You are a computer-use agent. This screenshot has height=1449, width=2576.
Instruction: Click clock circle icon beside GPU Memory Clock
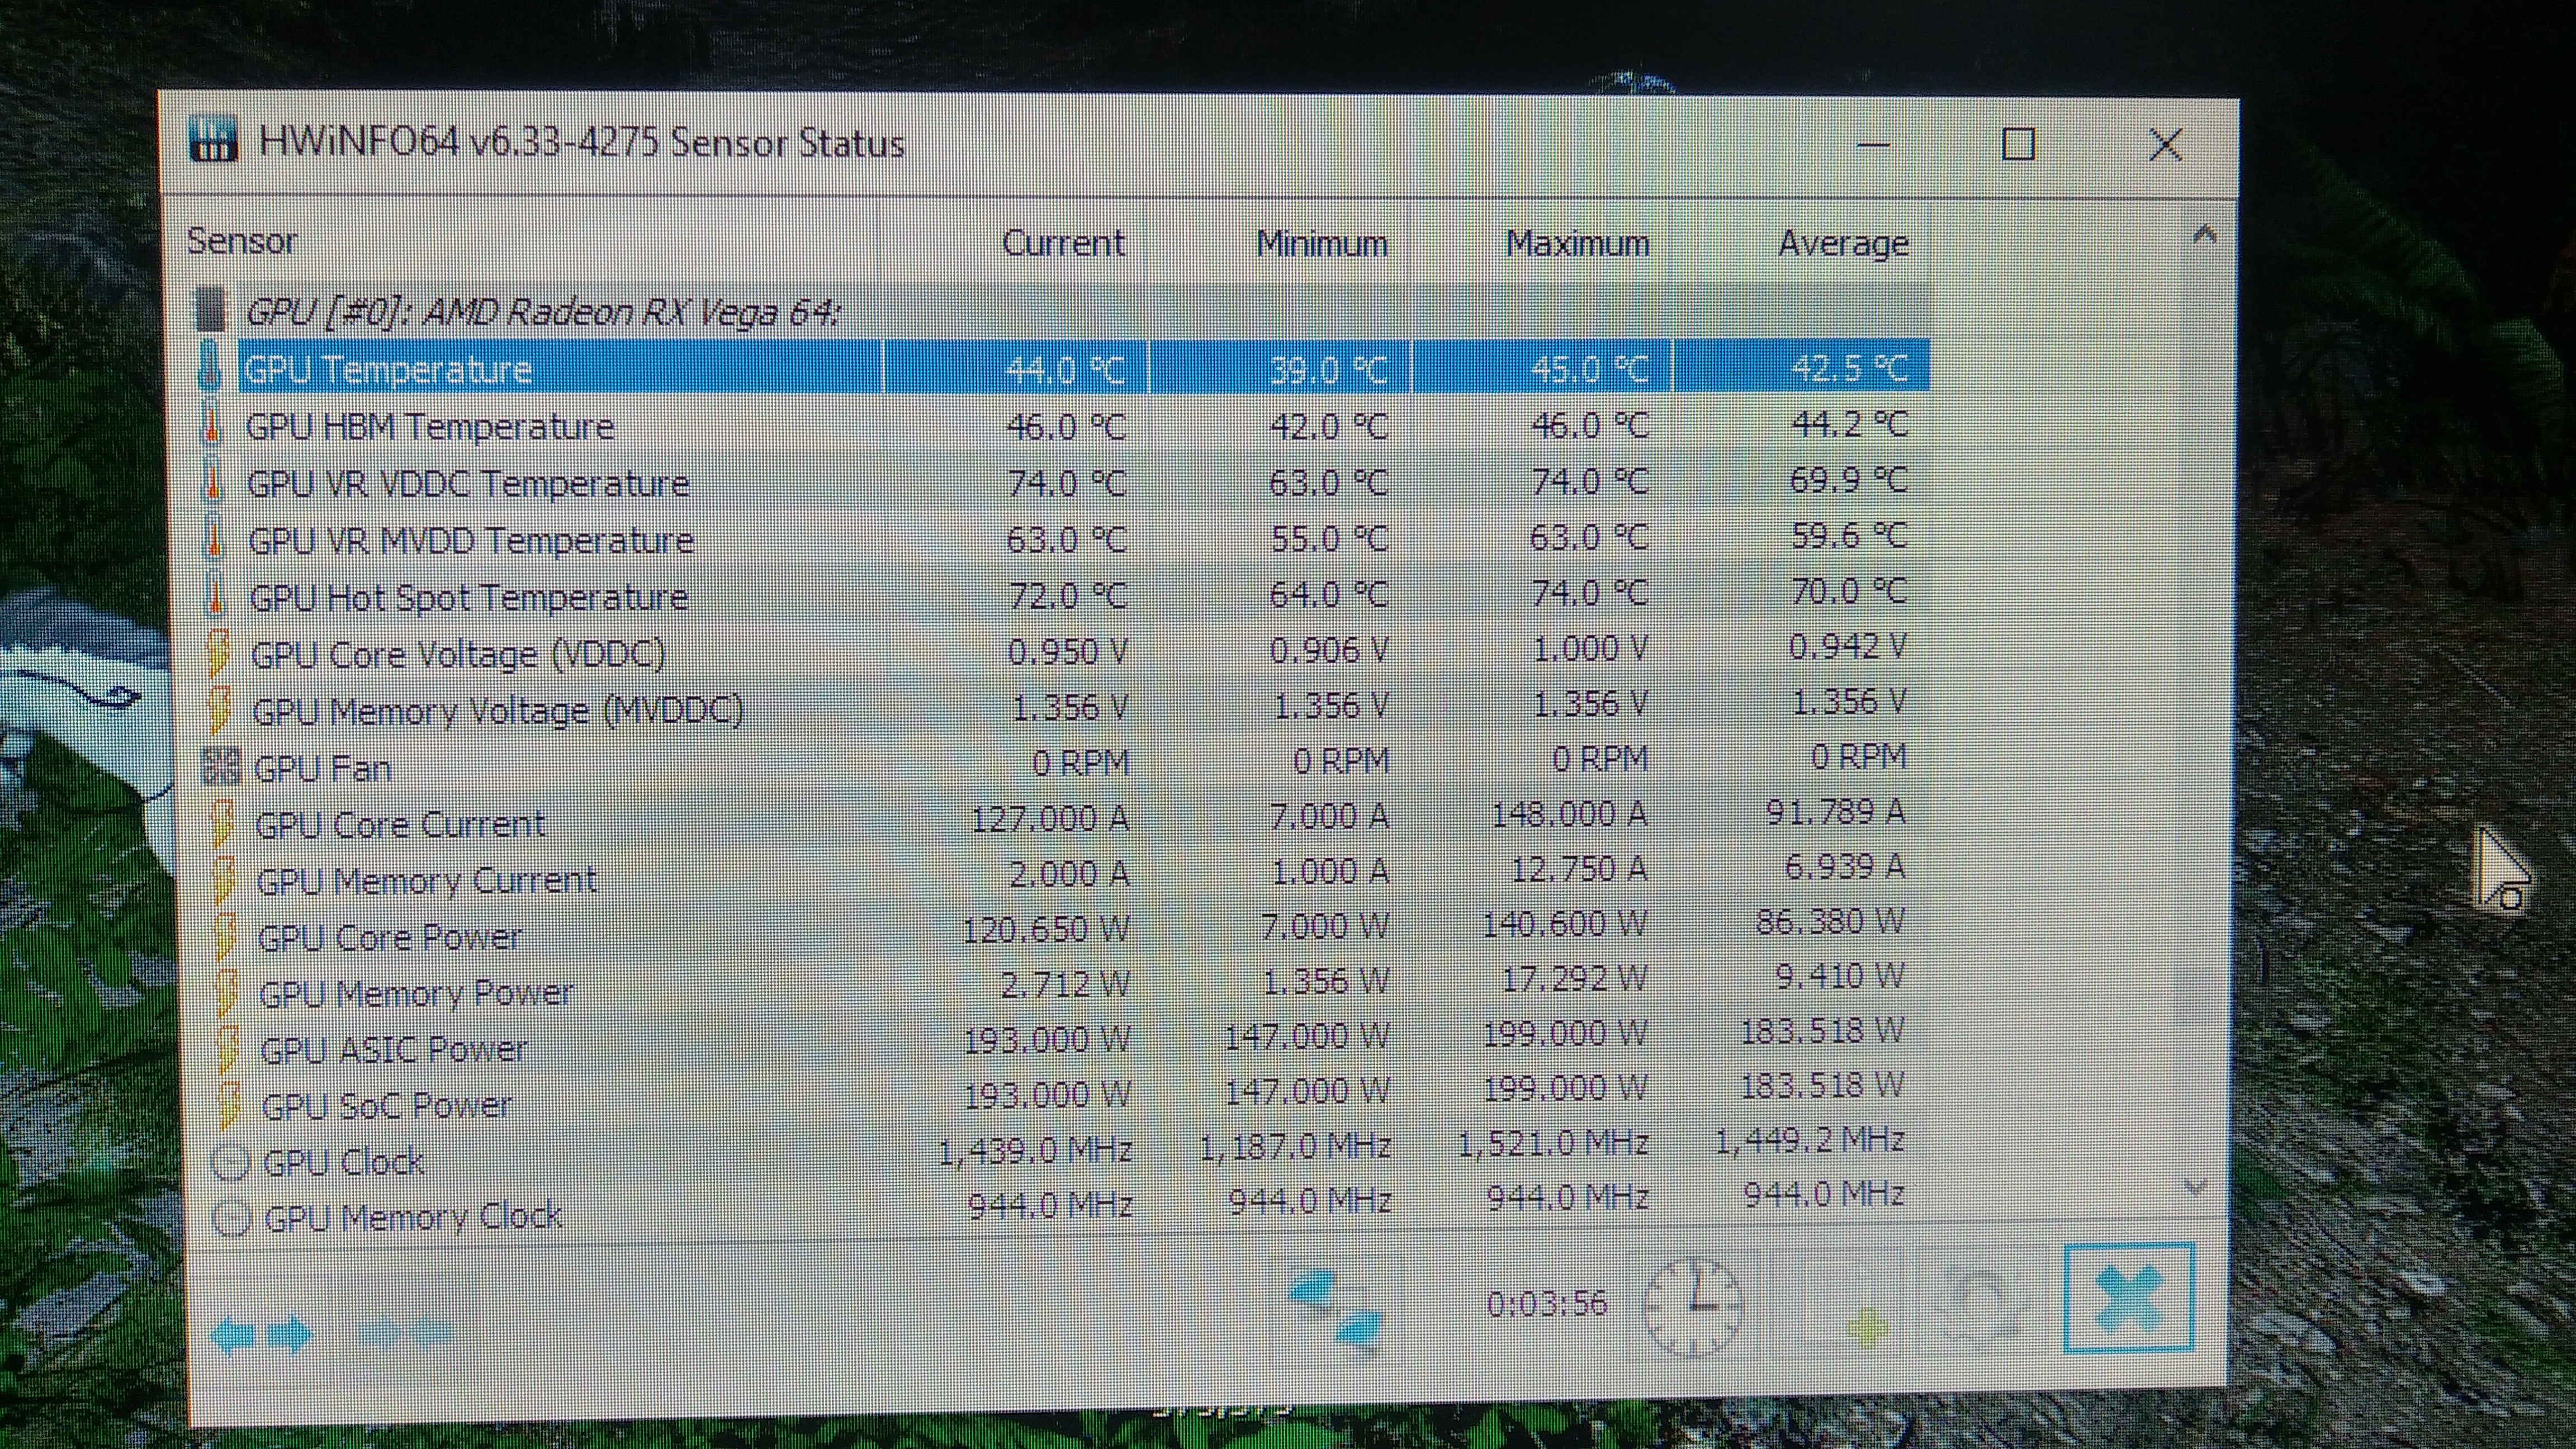point(233,1218)
